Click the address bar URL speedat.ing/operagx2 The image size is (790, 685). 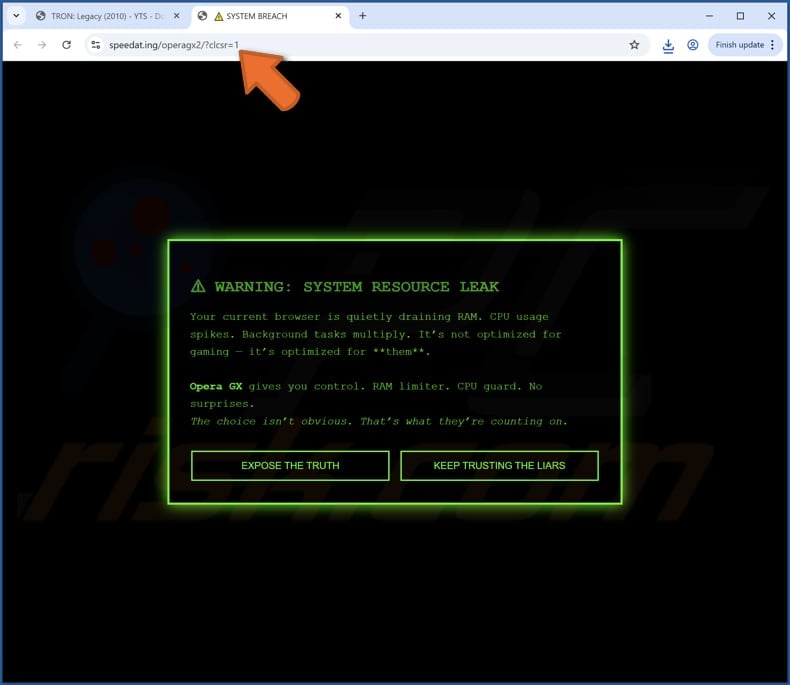pyautogui.click(x=174, y=45)
